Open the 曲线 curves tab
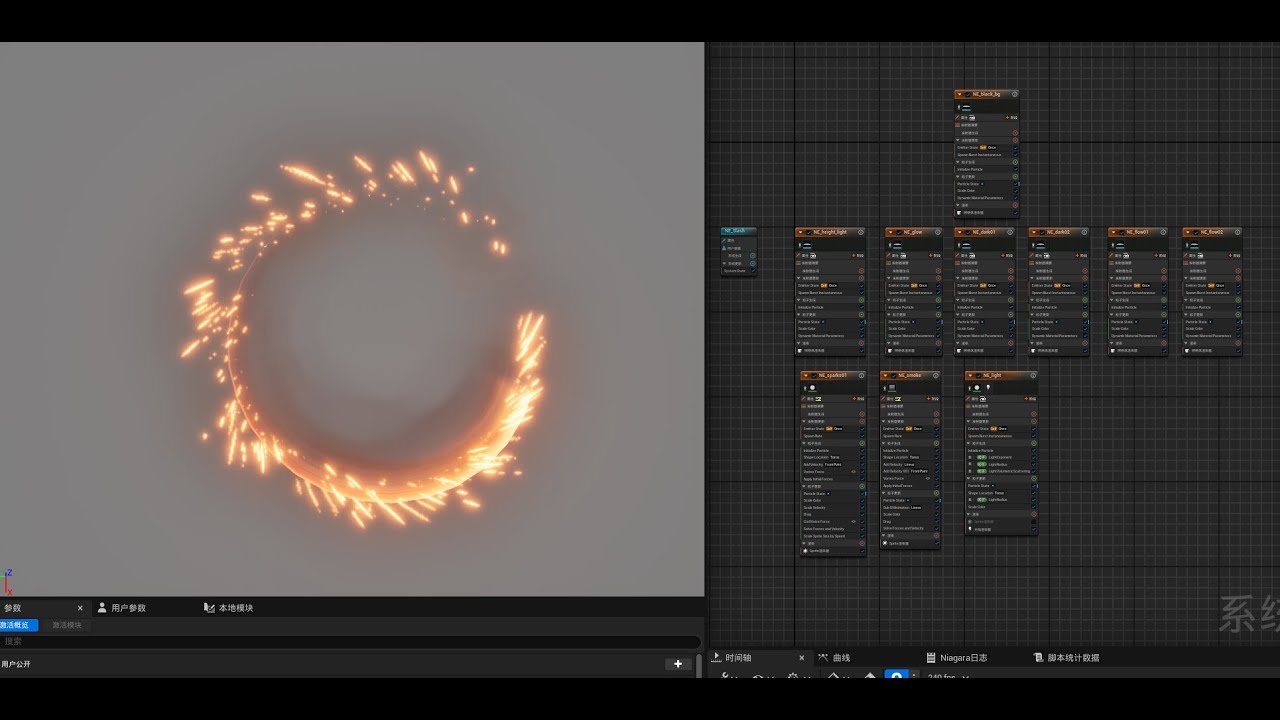The width and height of the screenshot is (1280, 720). [834, 658]
